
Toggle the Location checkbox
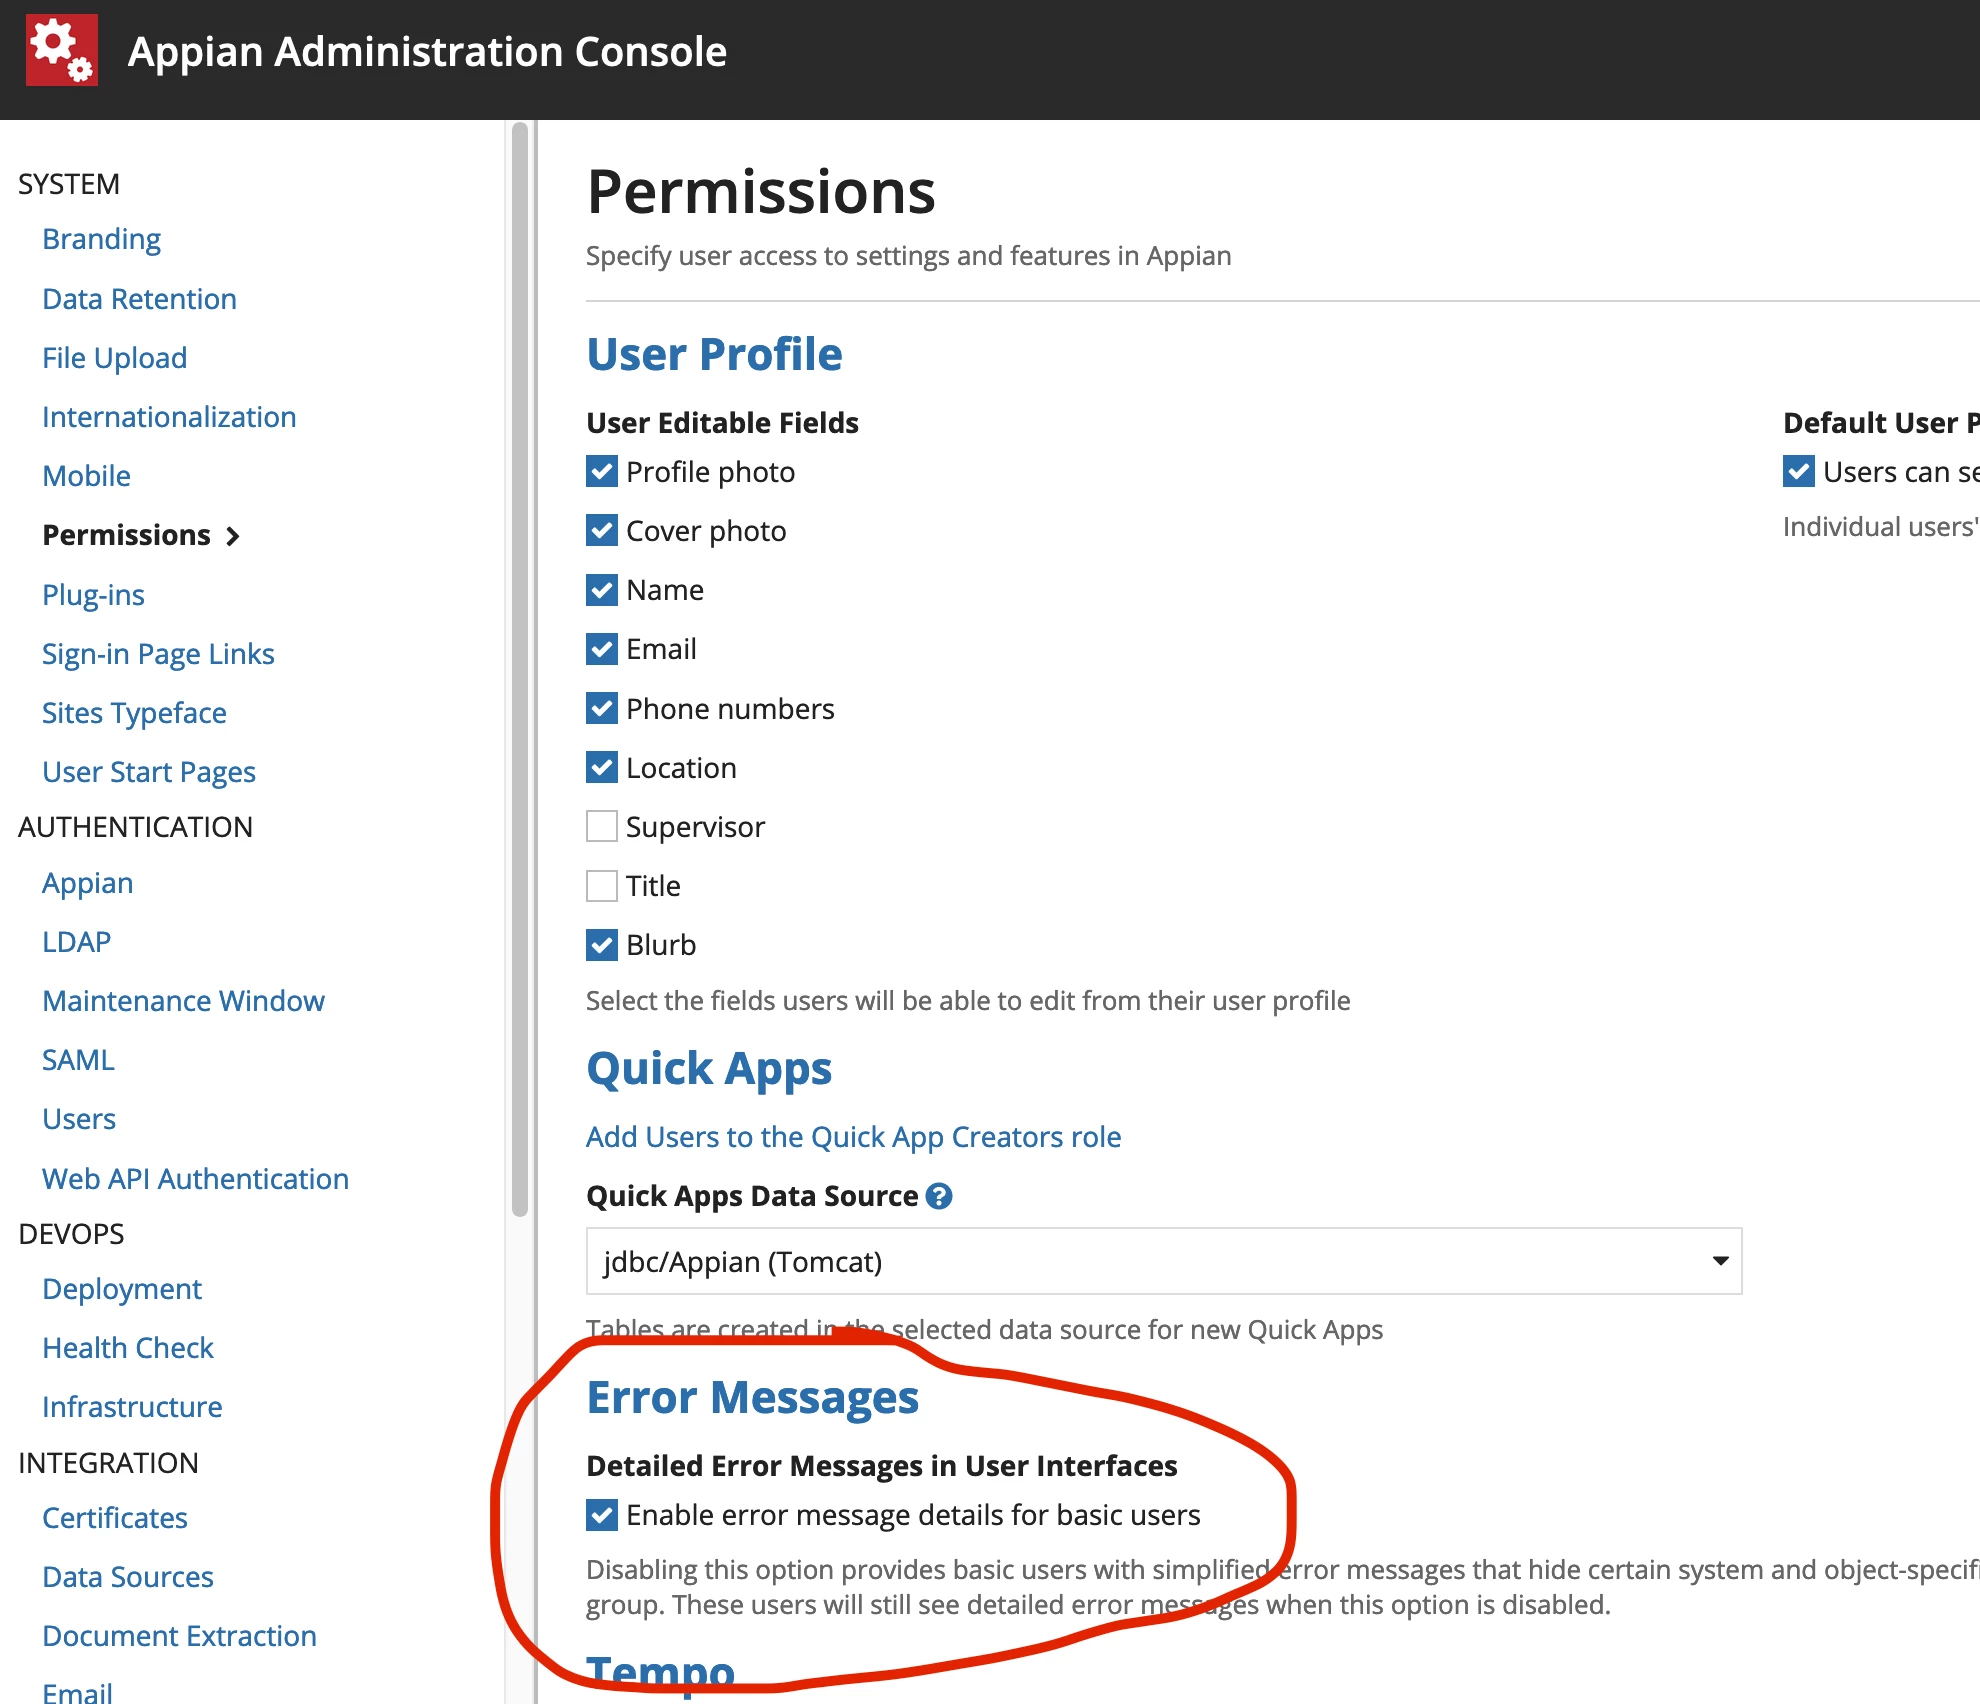(602, 768)
